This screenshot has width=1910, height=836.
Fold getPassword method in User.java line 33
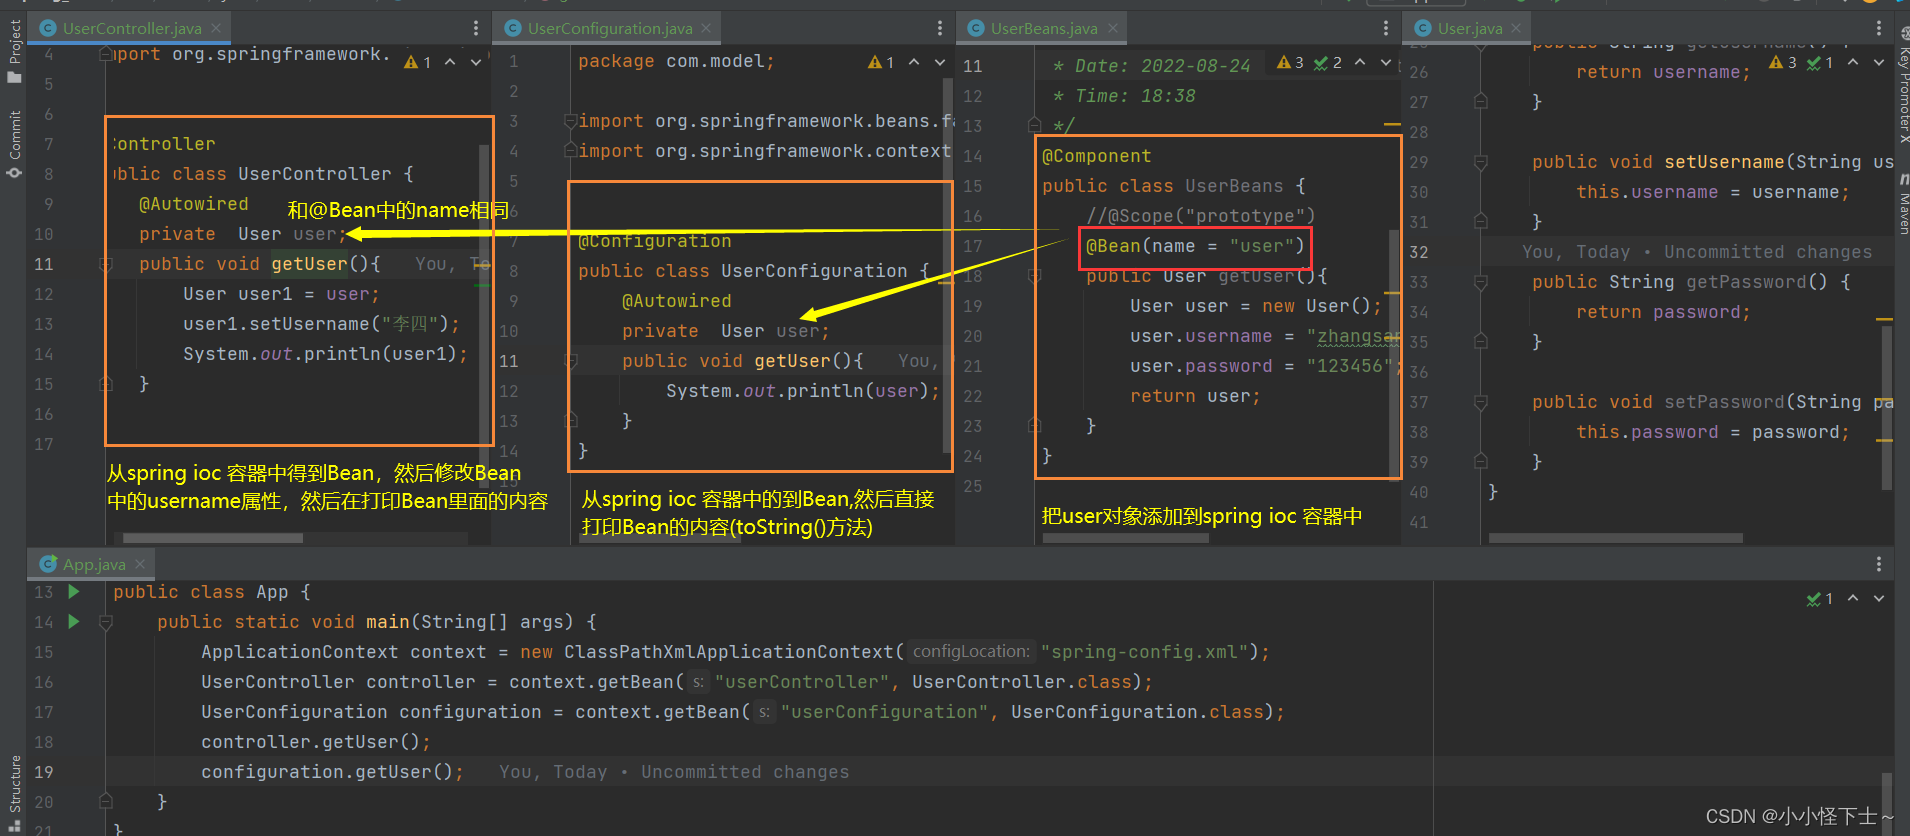[1481, 282]
